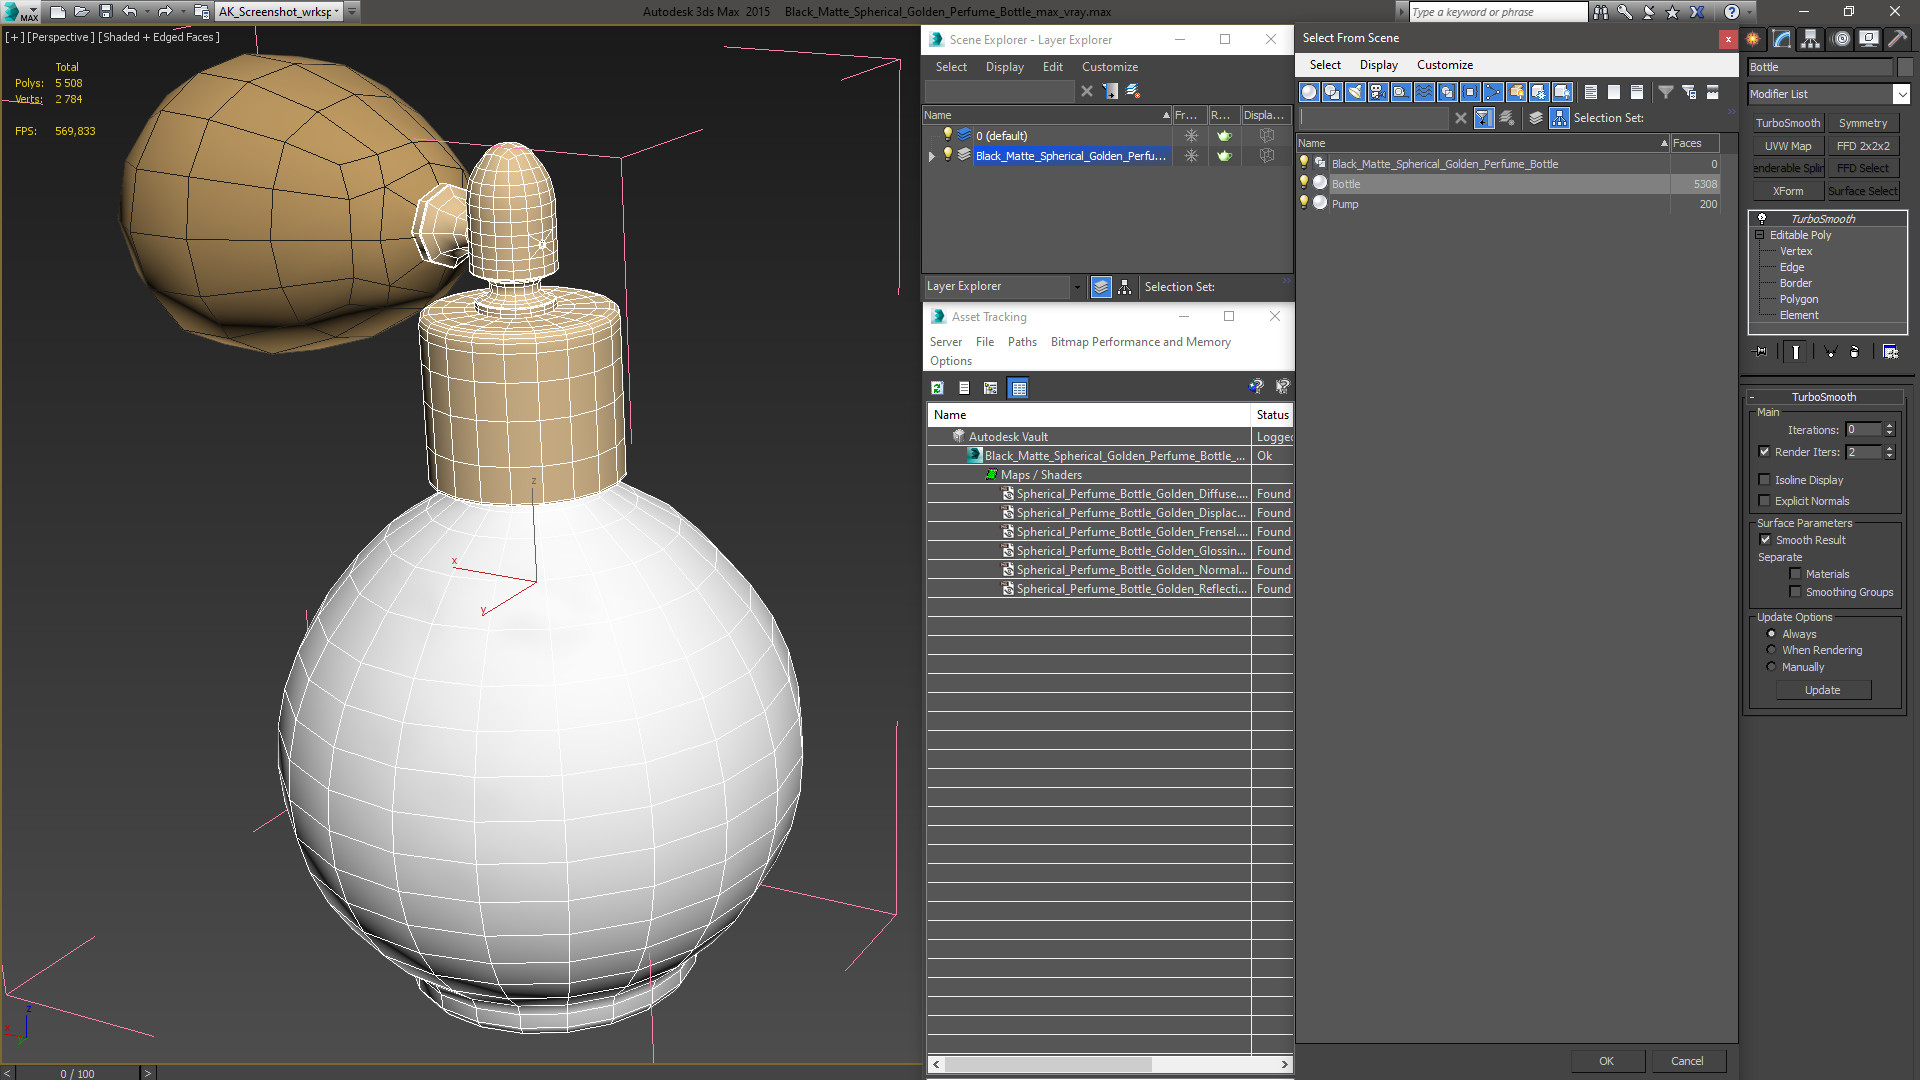Enable the Isoline Display checkbox
Image resolution: width=1920 pixels, height=1080 pixels.
pos(1765,480)
